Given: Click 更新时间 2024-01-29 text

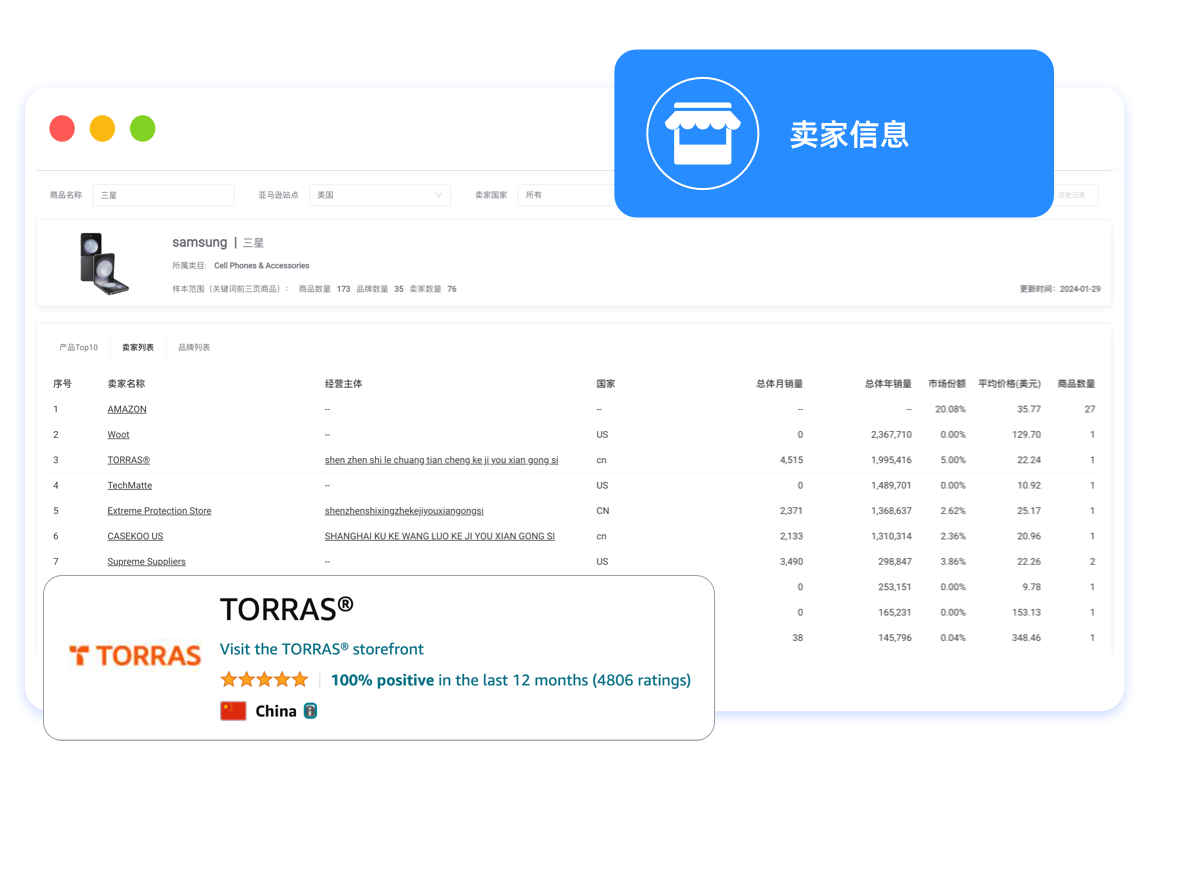Looking at the screenshot, I should pos(1060,289).
